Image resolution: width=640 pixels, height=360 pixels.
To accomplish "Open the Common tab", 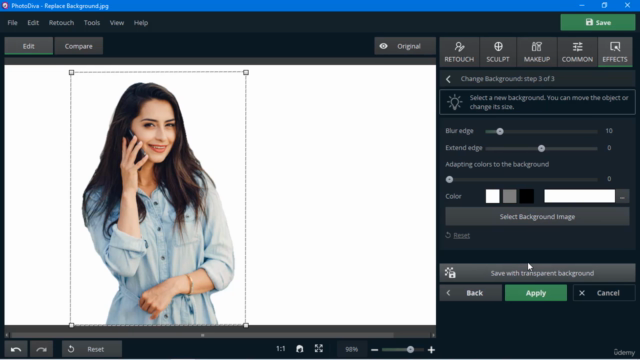I will (577, 52).
